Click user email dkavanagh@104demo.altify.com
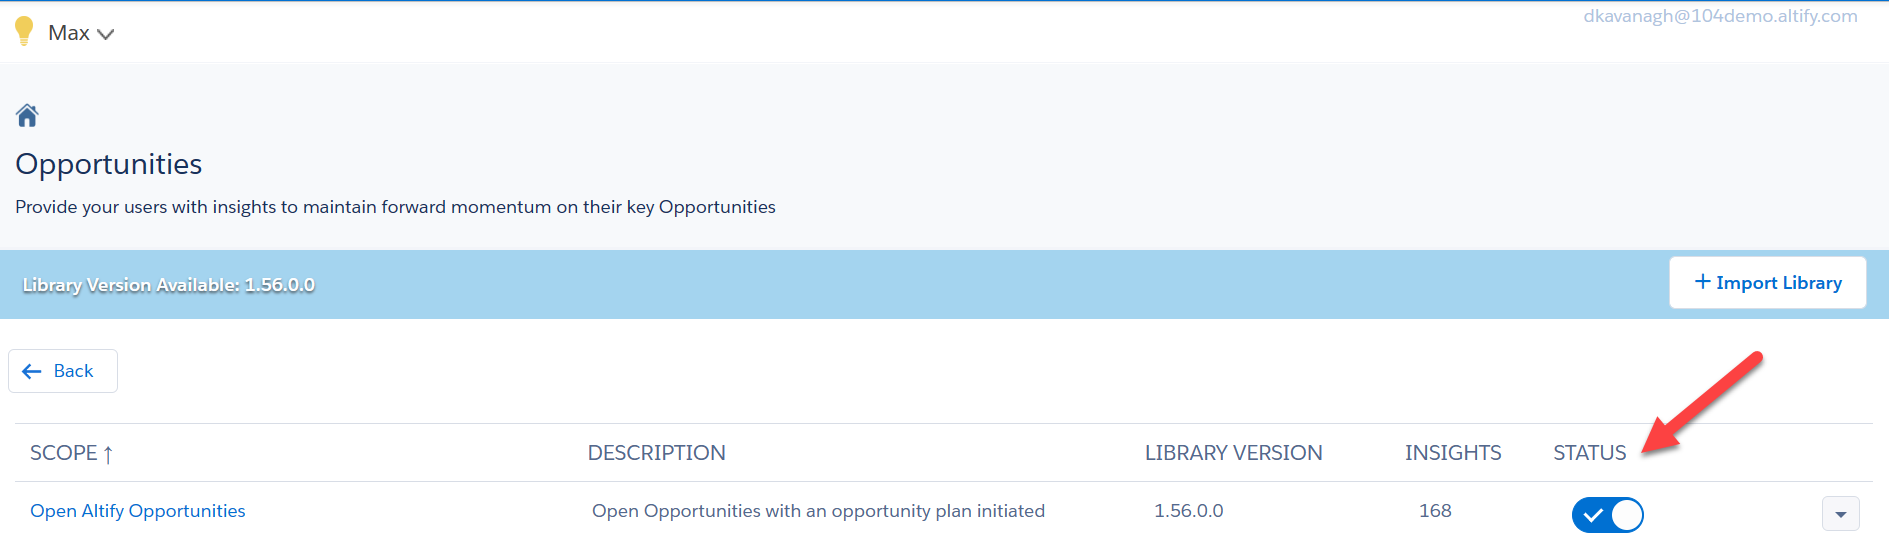Image resolution: width=1889 pixels, height=552 pixels. click(1720, 16)
